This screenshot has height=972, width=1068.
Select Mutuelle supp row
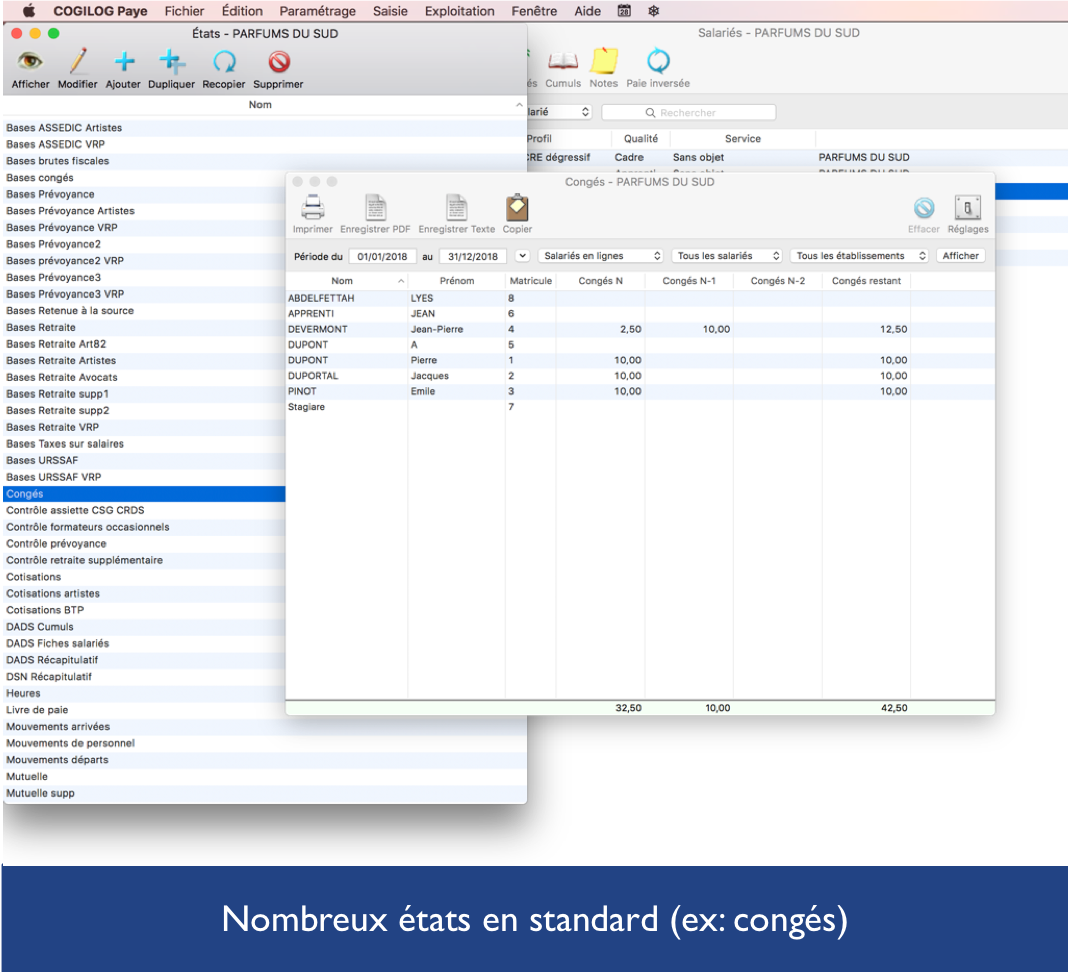(x=265, y=794)
